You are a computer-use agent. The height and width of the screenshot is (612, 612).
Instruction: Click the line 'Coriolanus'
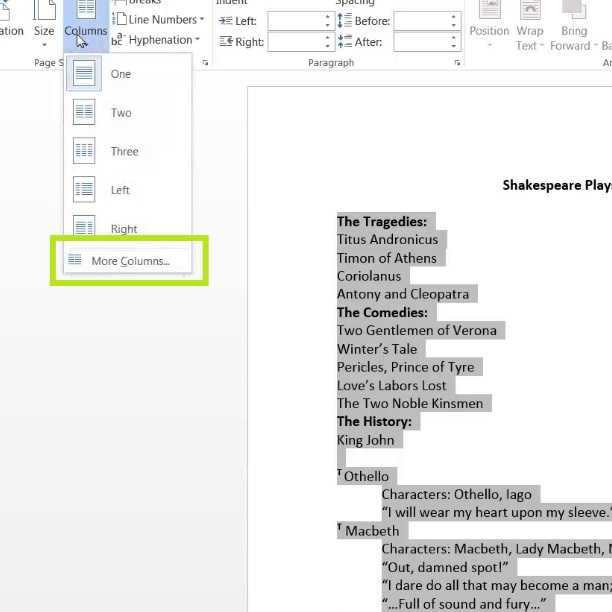(x=369, y=276)
